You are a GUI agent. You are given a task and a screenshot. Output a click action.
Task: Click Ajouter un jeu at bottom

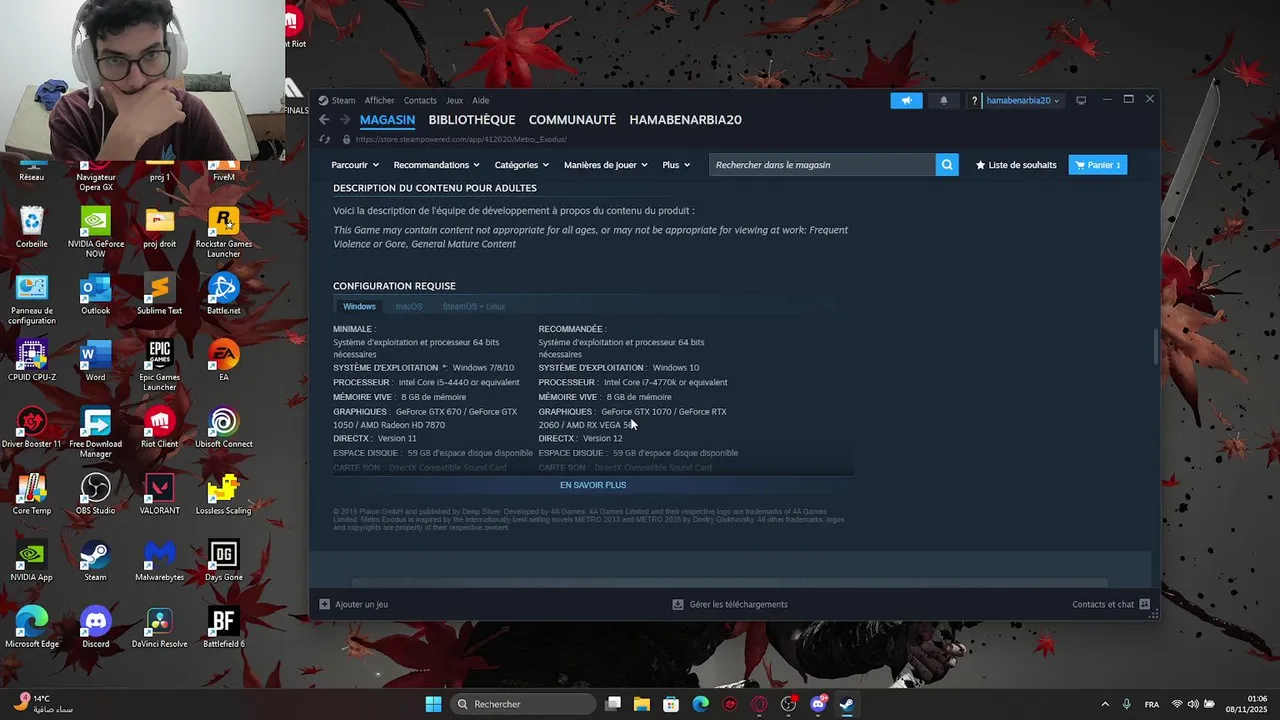(354, 604)
